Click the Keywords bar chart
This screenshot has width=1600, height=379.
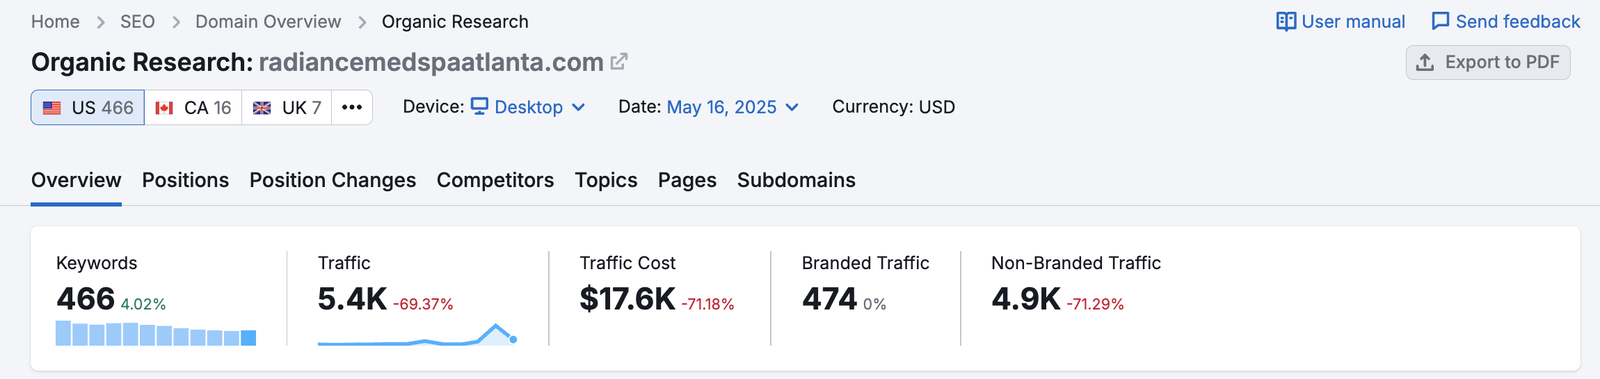click(156, 333)
